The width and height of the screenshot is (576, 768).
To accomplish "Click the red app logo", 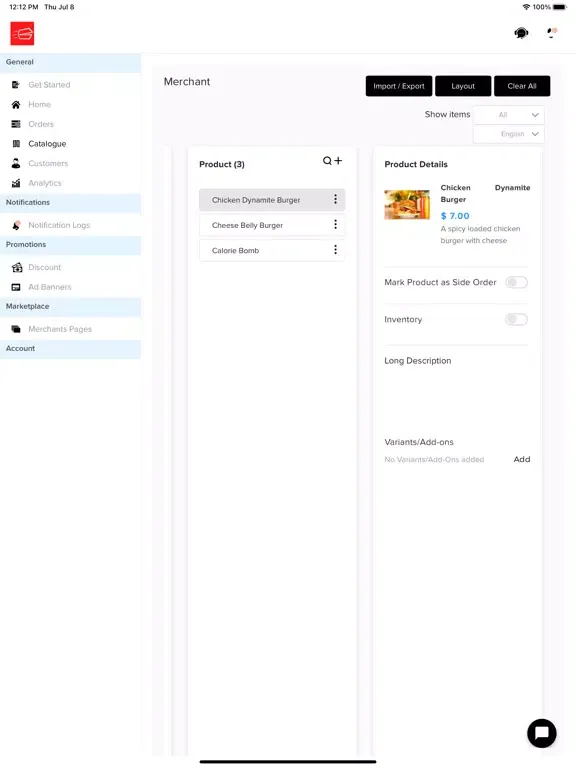I will pos(22,33).
